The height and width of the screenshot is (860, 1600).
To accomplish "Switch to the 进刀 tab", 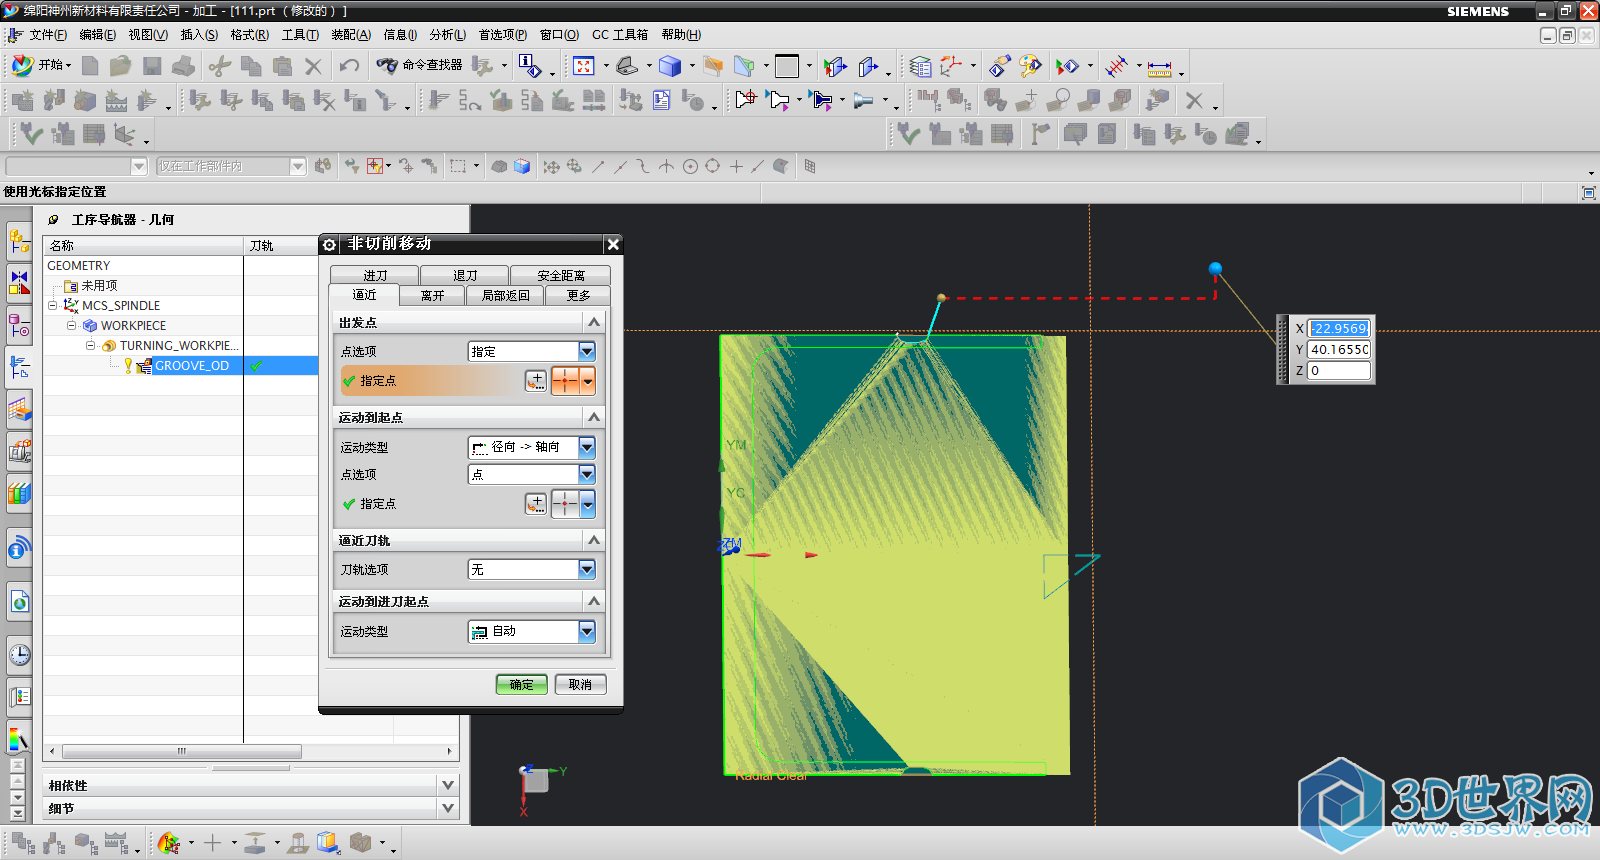I will pyautogui.click(x=375, y=275).
